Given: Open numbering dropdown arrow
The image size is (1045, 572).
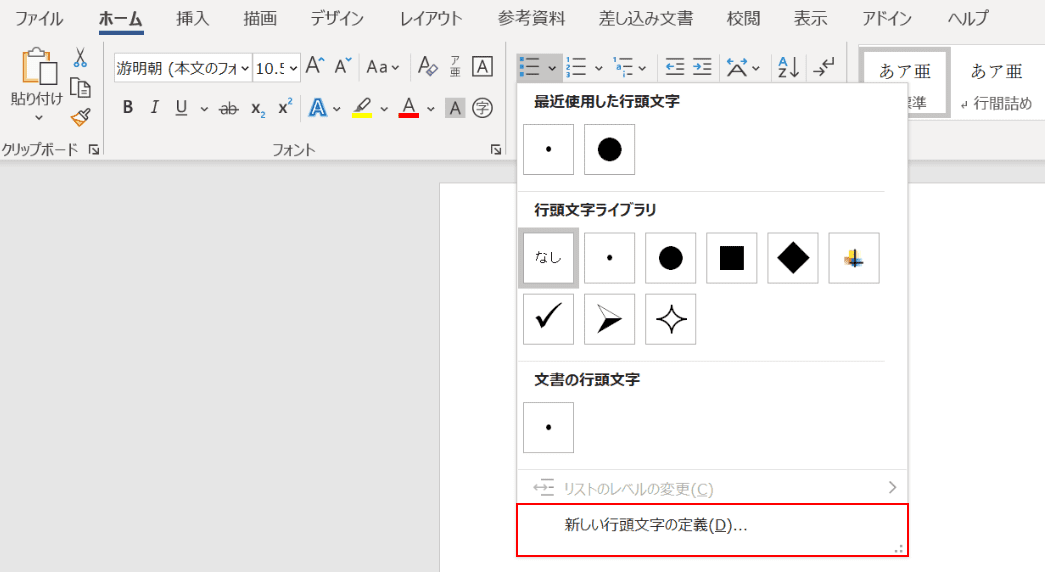Looking at the screenshot, I should coord(598,68).
